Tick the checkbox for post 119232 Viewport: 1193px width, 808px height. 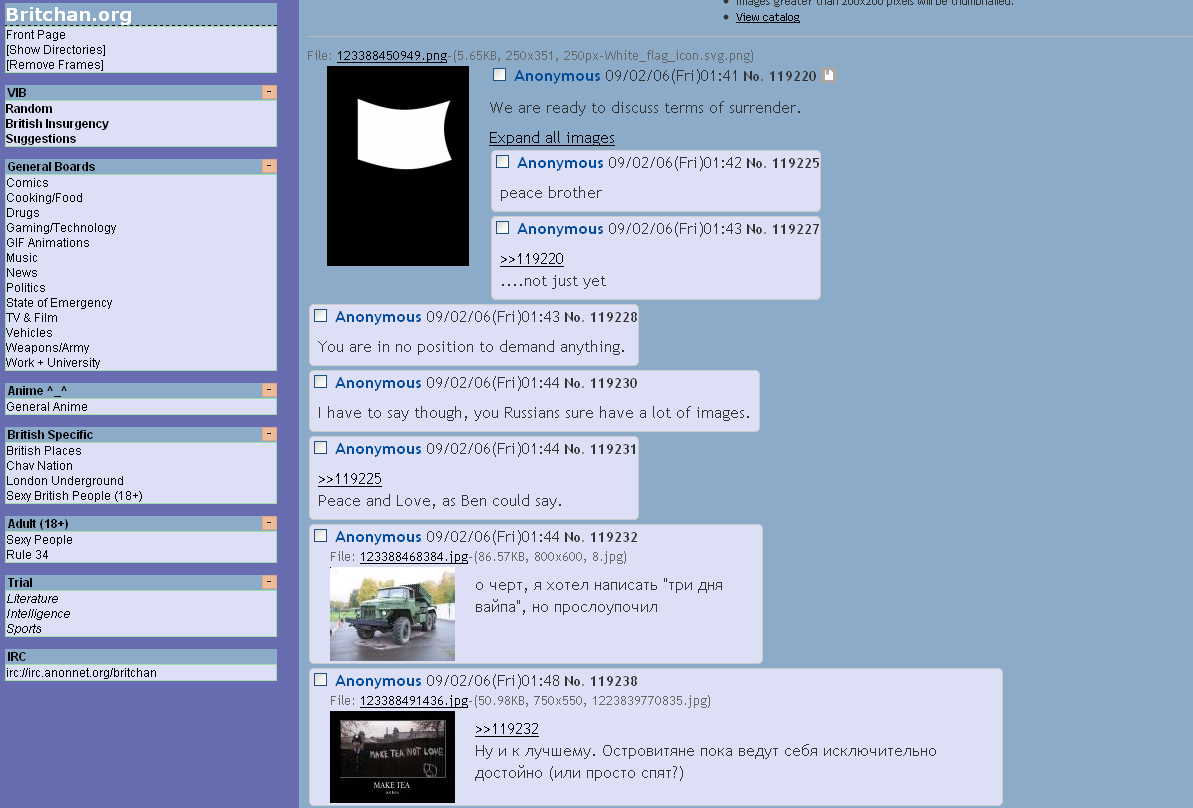coord(320,536)
